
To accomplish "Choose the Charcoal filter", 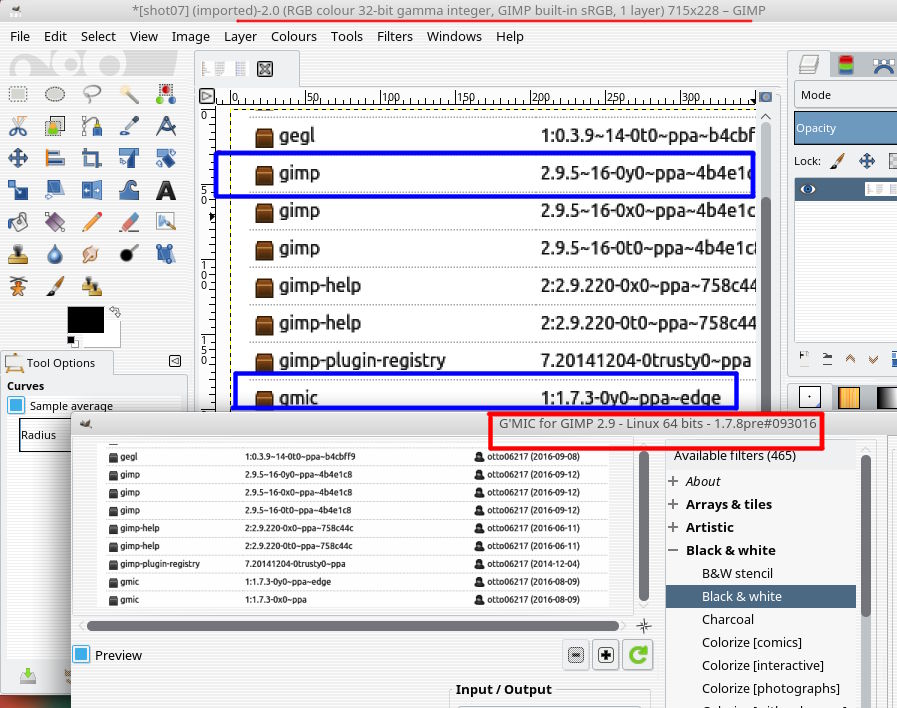I will coord(728,619).
